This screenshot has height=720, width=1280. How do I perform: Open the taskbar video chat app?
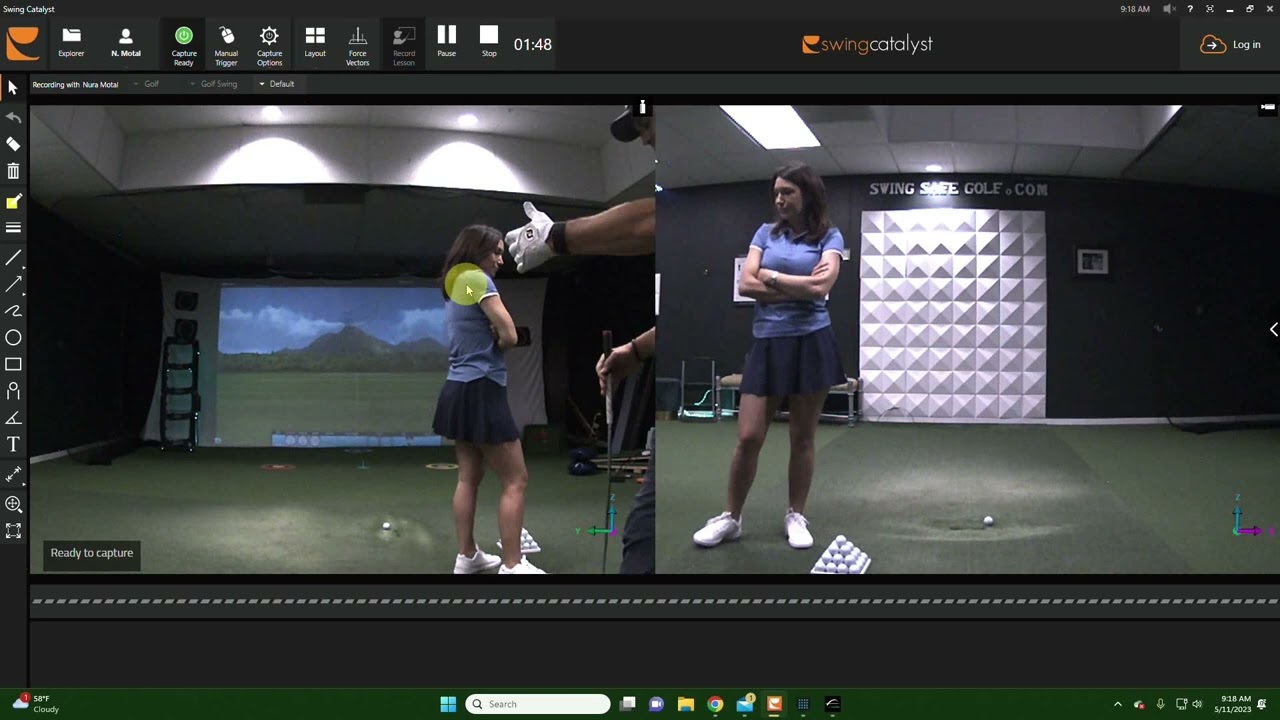[x=656, y=704]
